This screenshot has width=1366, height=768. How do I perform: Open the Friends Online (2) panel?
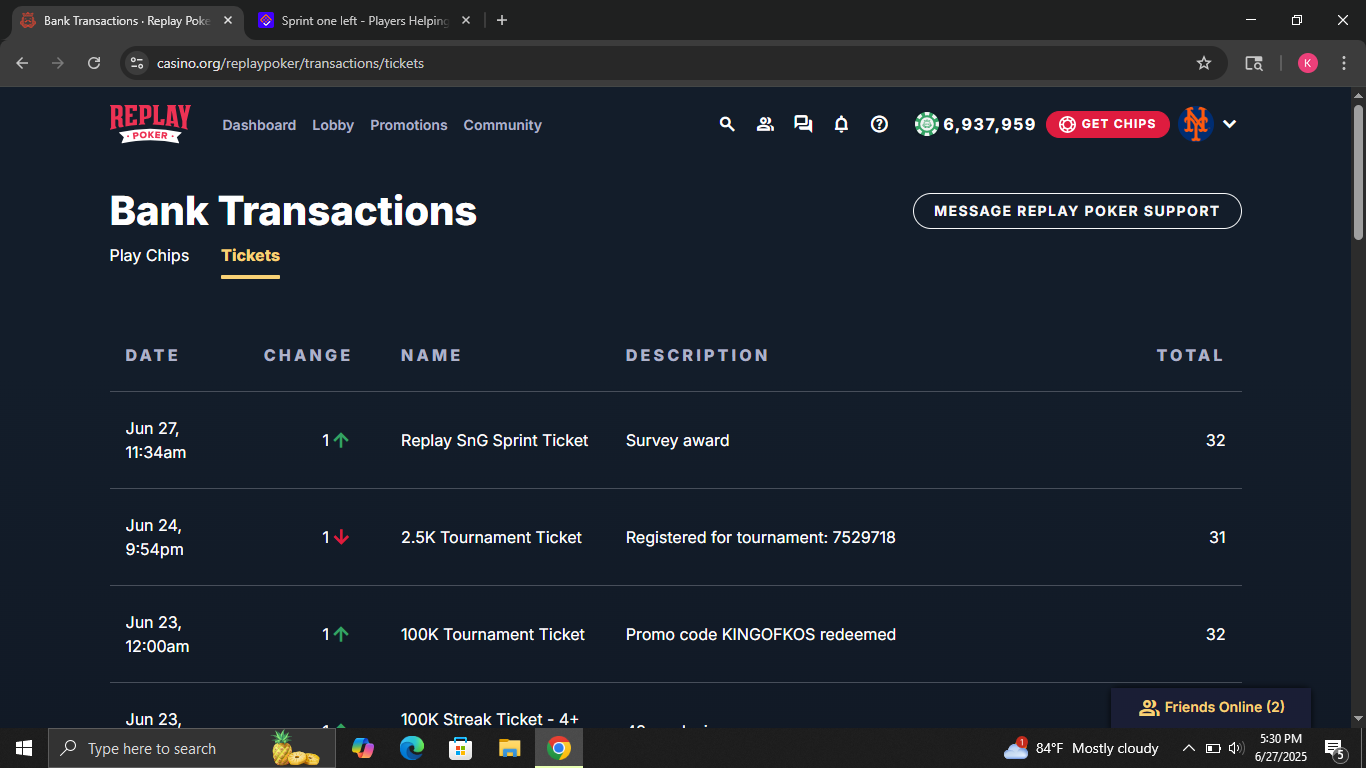pos(1211,707)
